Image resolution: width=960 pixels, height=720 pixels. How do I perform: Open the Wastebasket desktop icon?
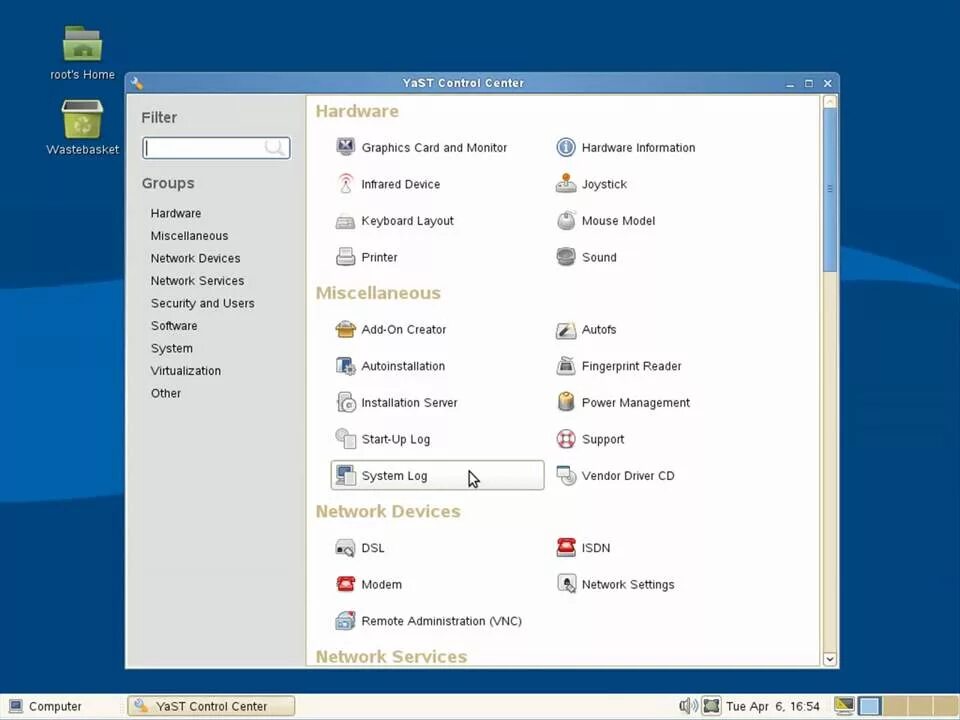tap(82, 127)
